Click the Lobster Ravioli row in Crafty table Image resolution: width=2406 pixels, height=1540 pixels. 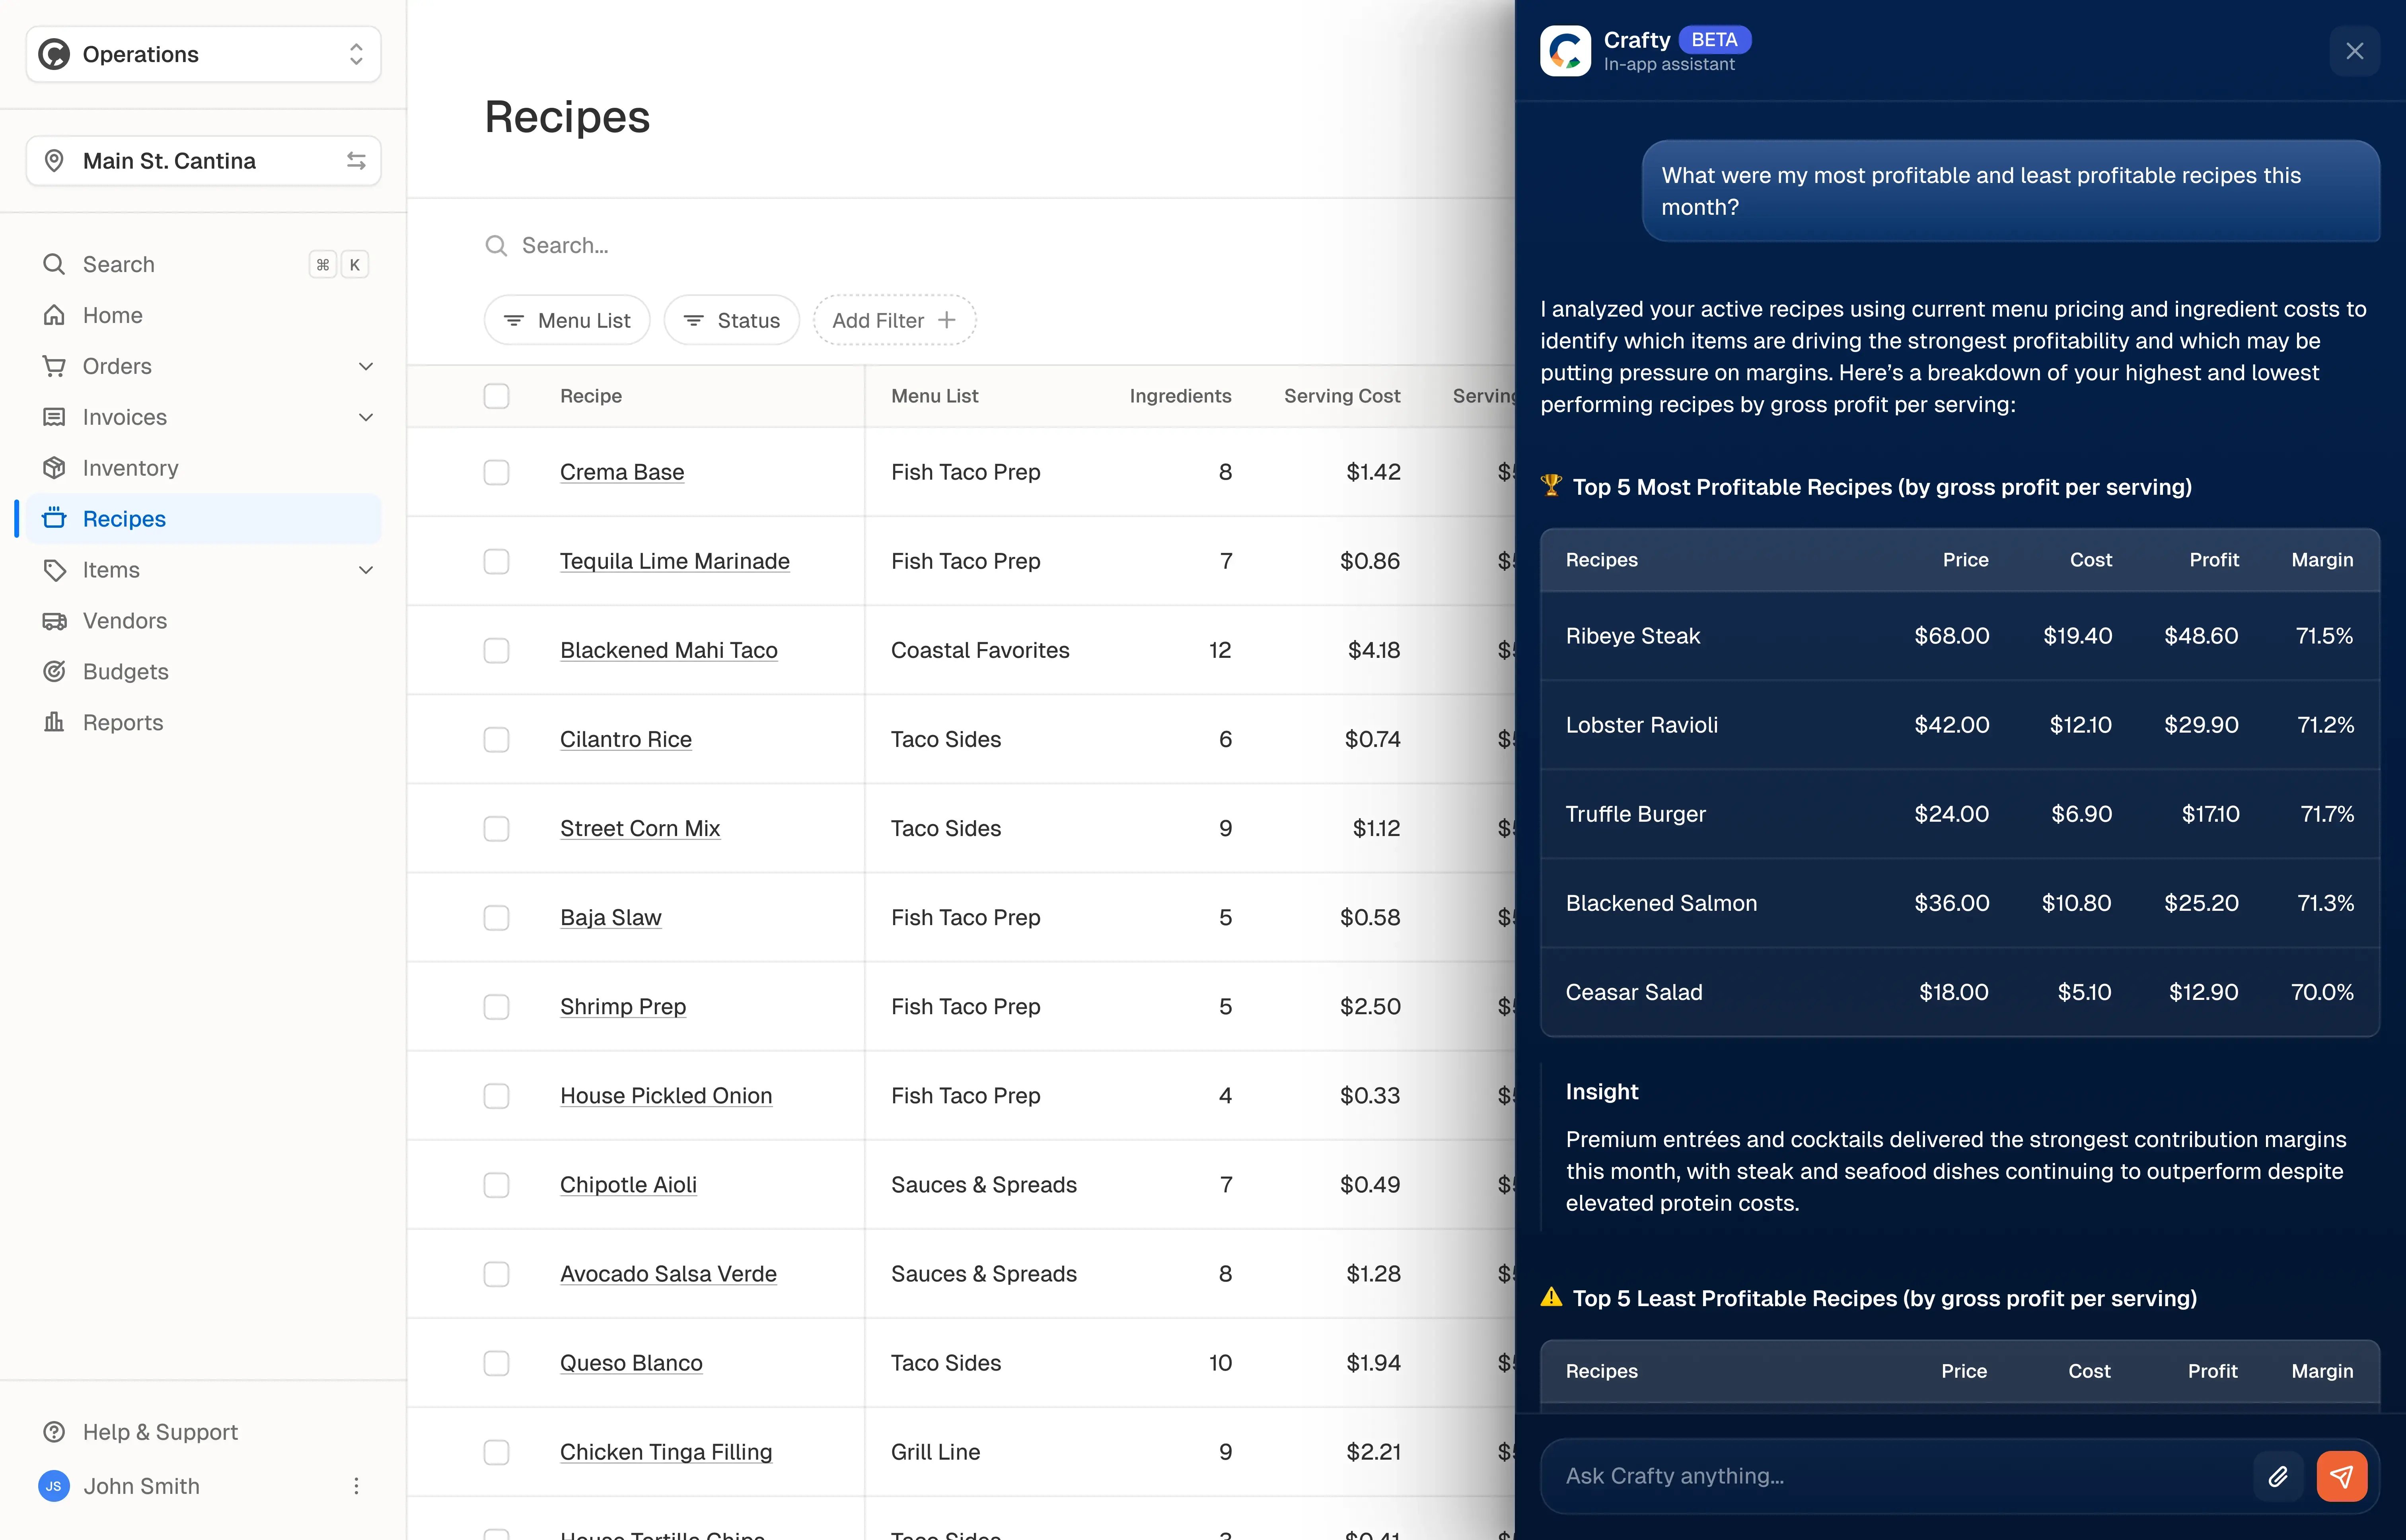[x=1960, y=725]
